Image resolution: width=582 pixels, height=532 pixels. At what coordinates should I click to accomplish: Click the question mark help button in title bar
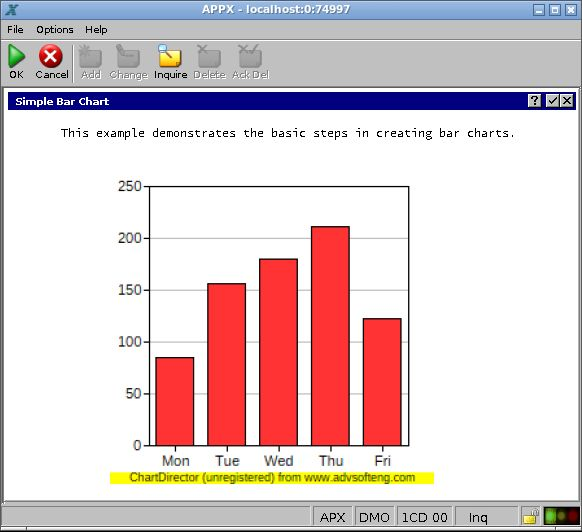(534, 101)
